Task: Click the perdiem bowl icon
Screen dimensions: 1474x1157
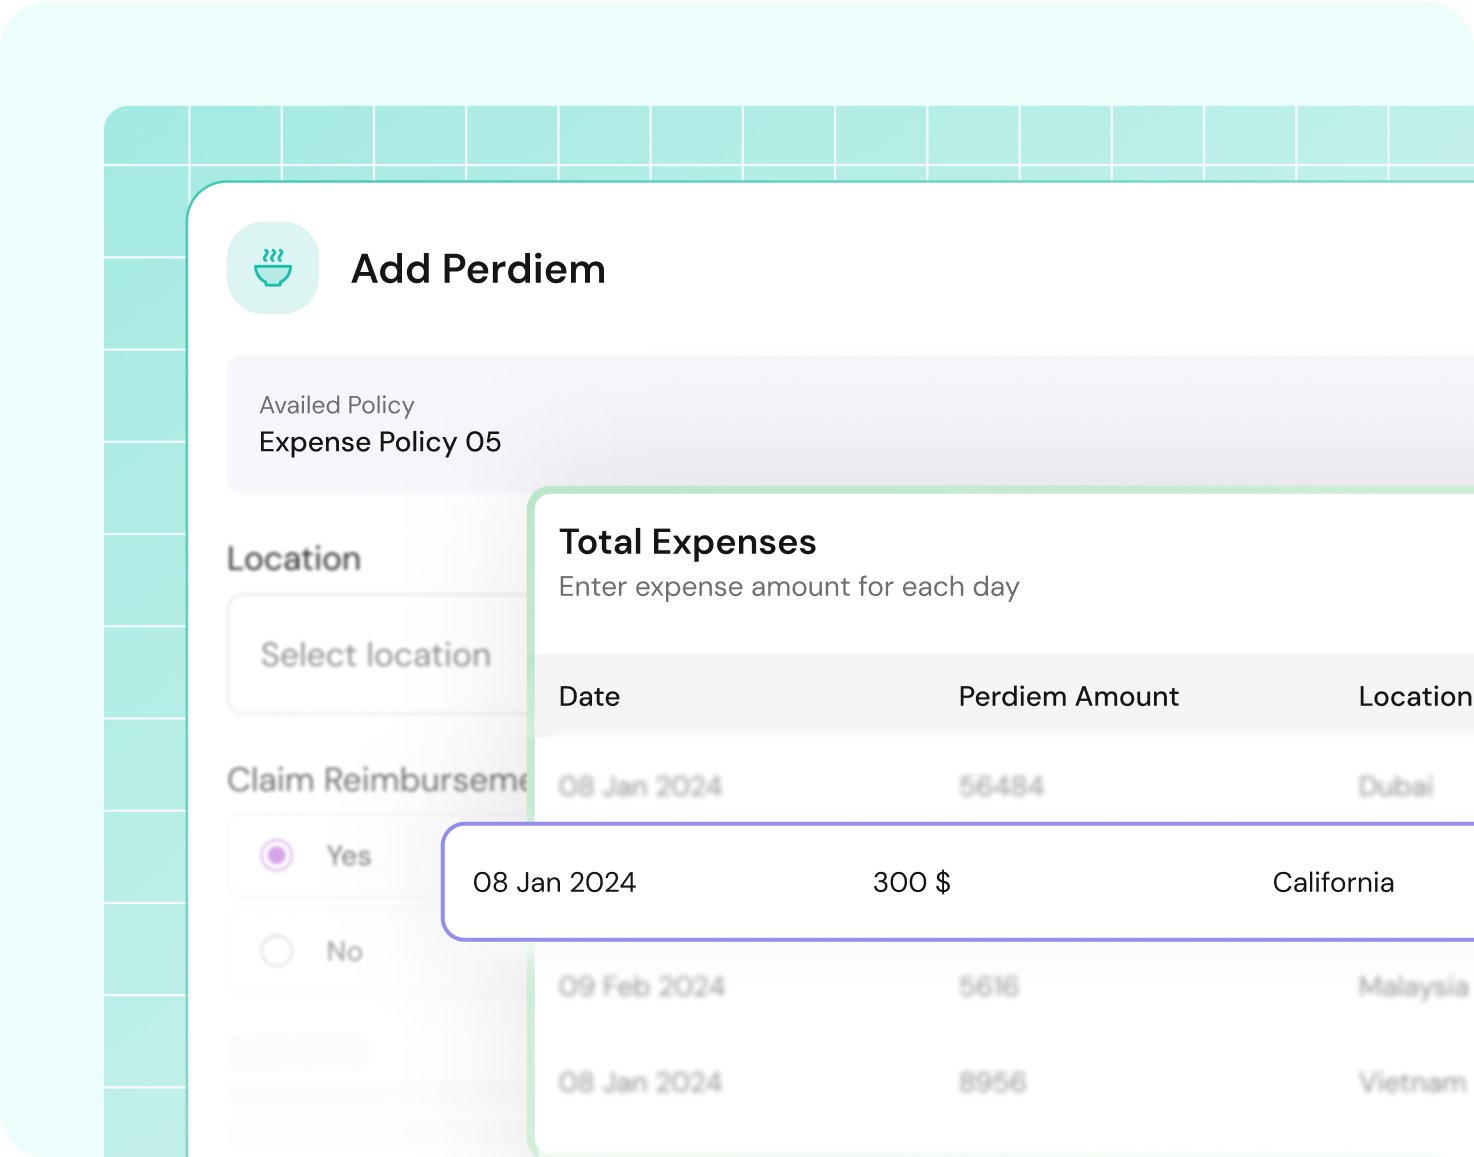Action: click(273, 268)
